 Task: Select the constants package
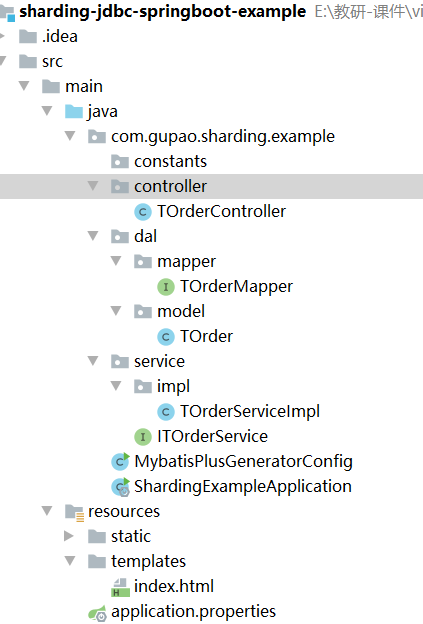(x=170, y=162)
